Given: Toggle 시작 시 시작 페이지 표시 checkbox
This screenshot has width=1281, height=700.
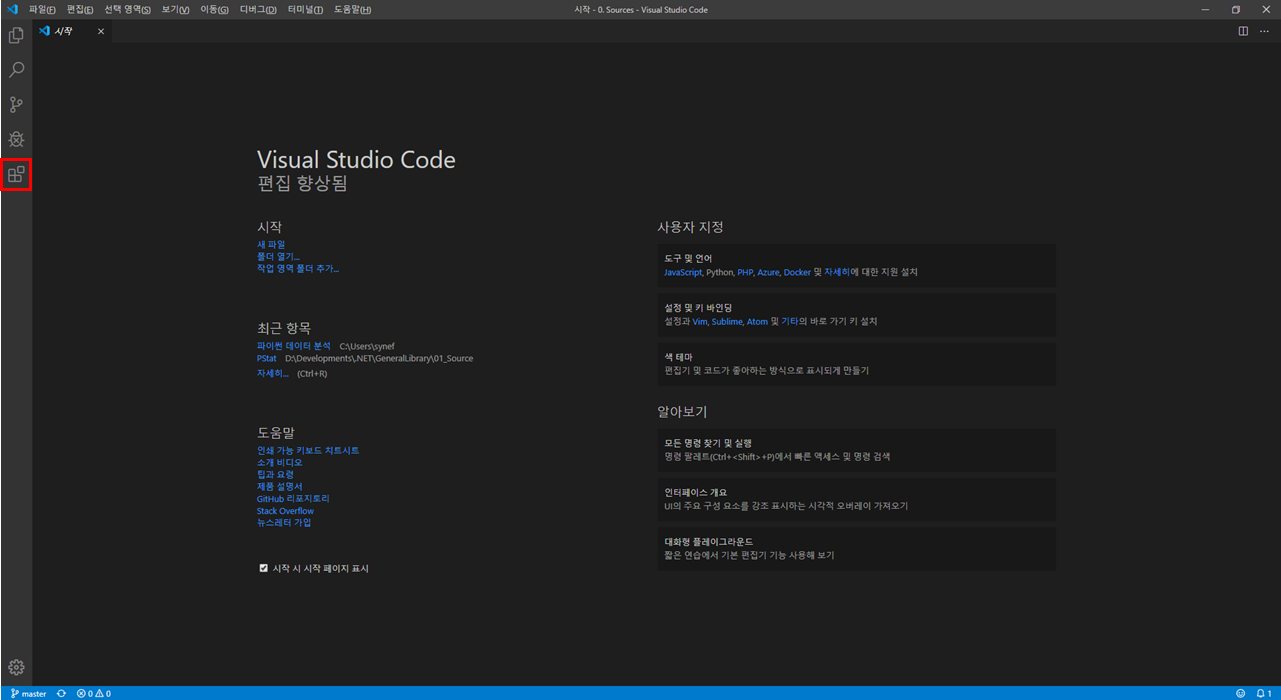Looking at the screenshot, I should (x=264, y=568).
